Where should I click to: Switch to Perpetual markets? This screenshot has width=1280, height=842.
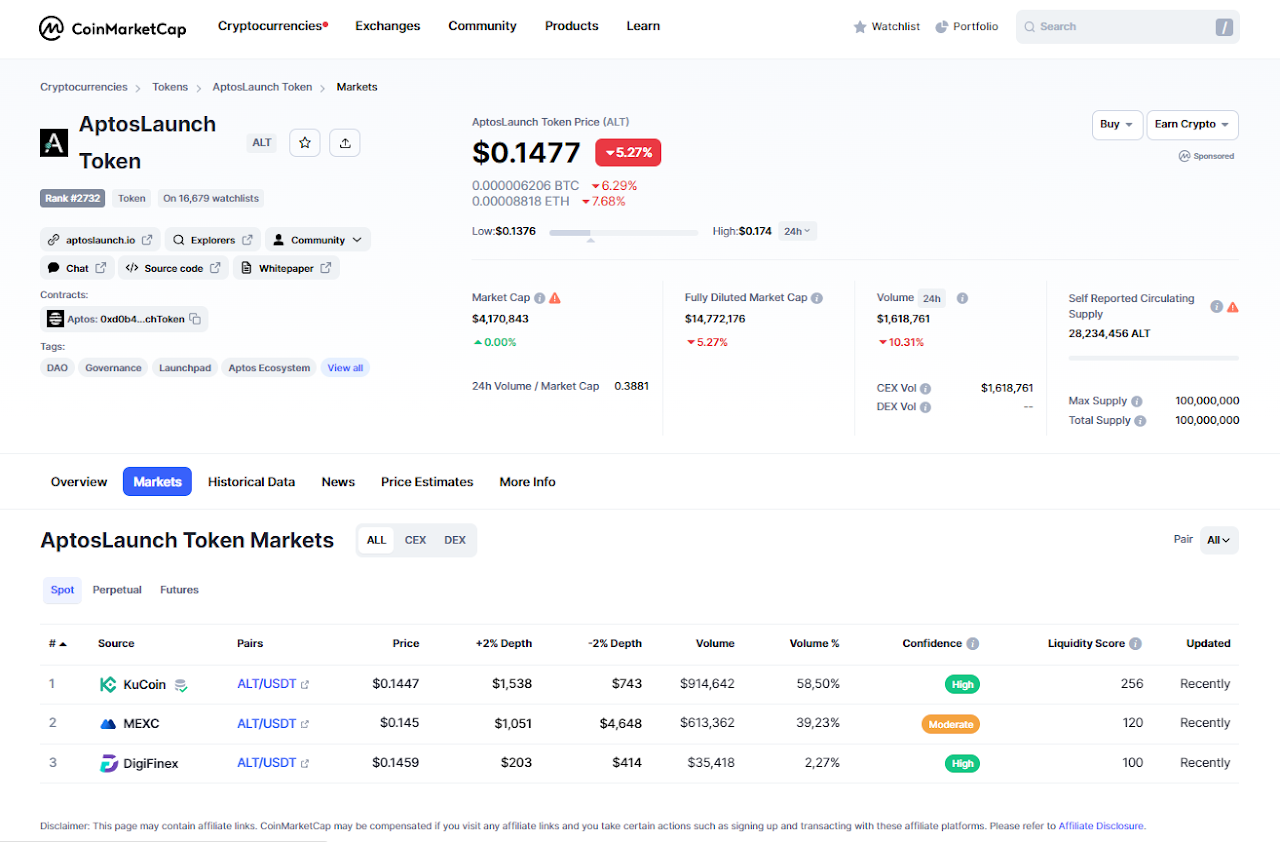pos(117,590)
